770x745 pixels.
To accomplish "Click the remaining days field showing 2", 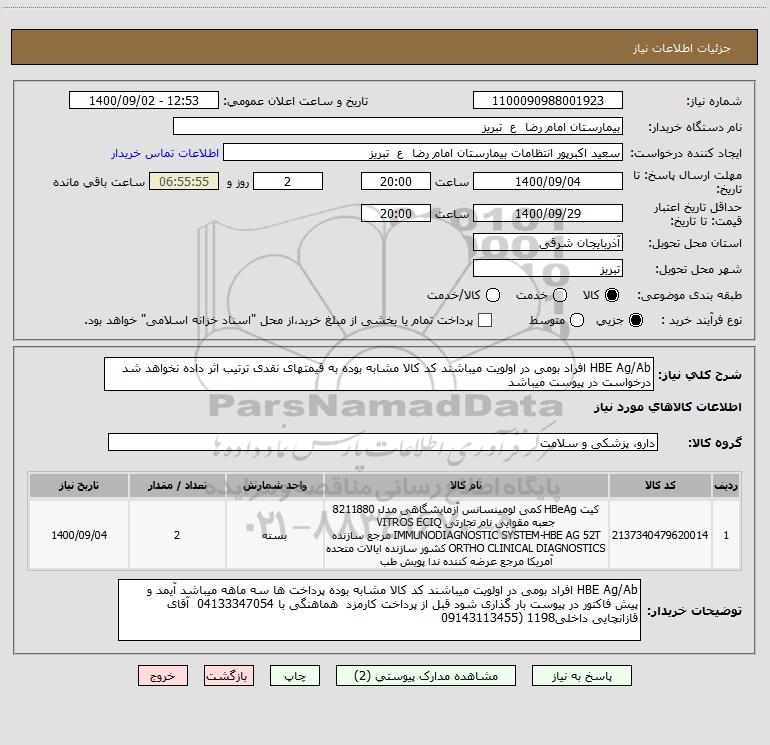I will (288, 181).
